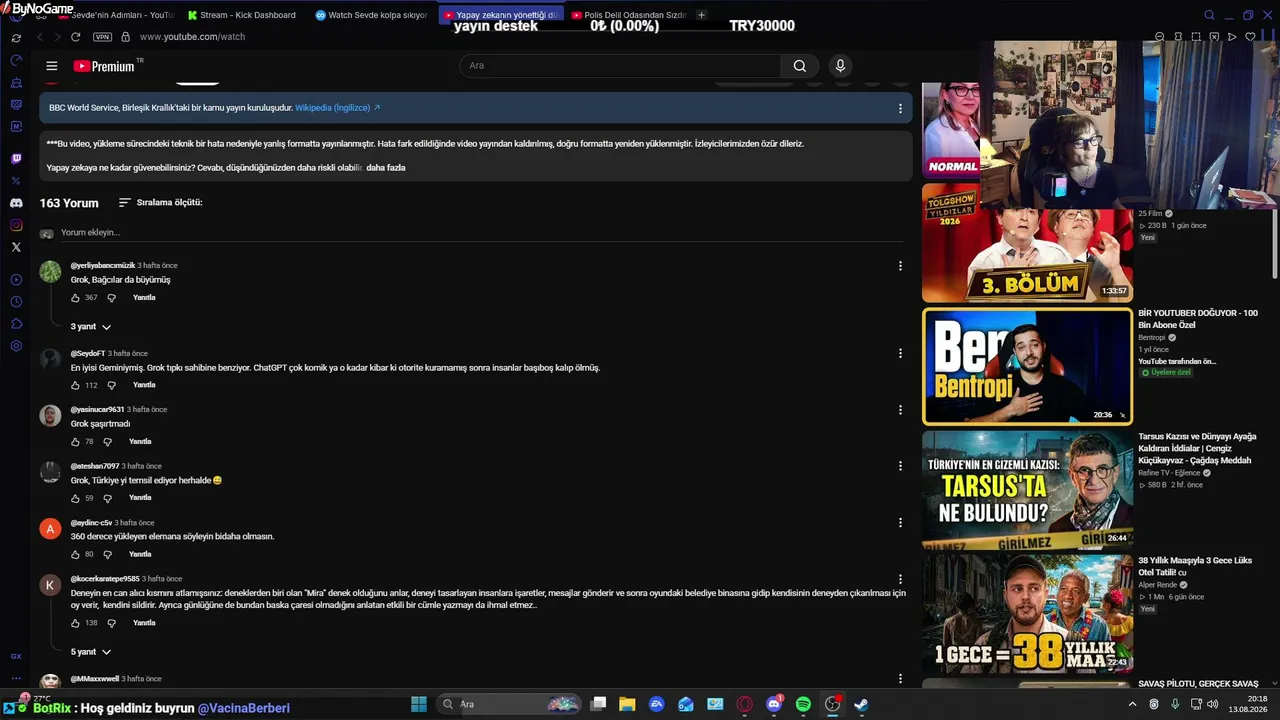The width and height of the screenshot is (1280, 720).
Task: Open Steam from the Windows taskbar
Action: pyautogui.click(x=861, y=704)
